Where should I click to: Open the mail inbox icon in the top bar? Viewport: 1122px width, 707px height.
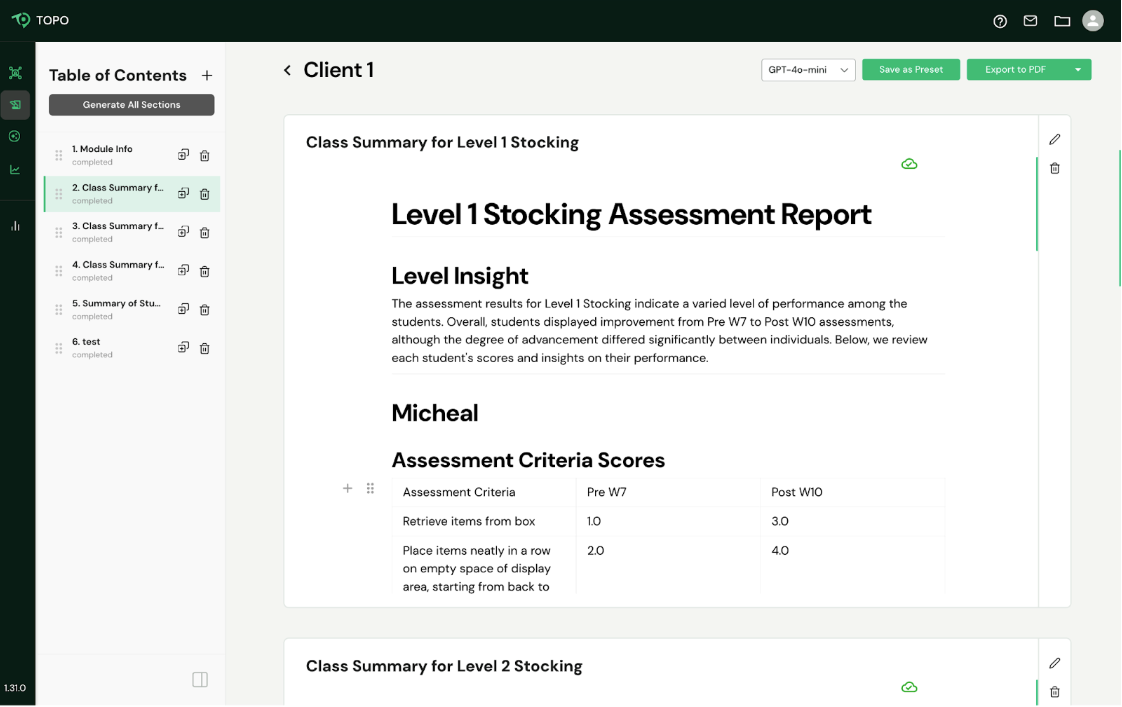[x=1031, y=20]
